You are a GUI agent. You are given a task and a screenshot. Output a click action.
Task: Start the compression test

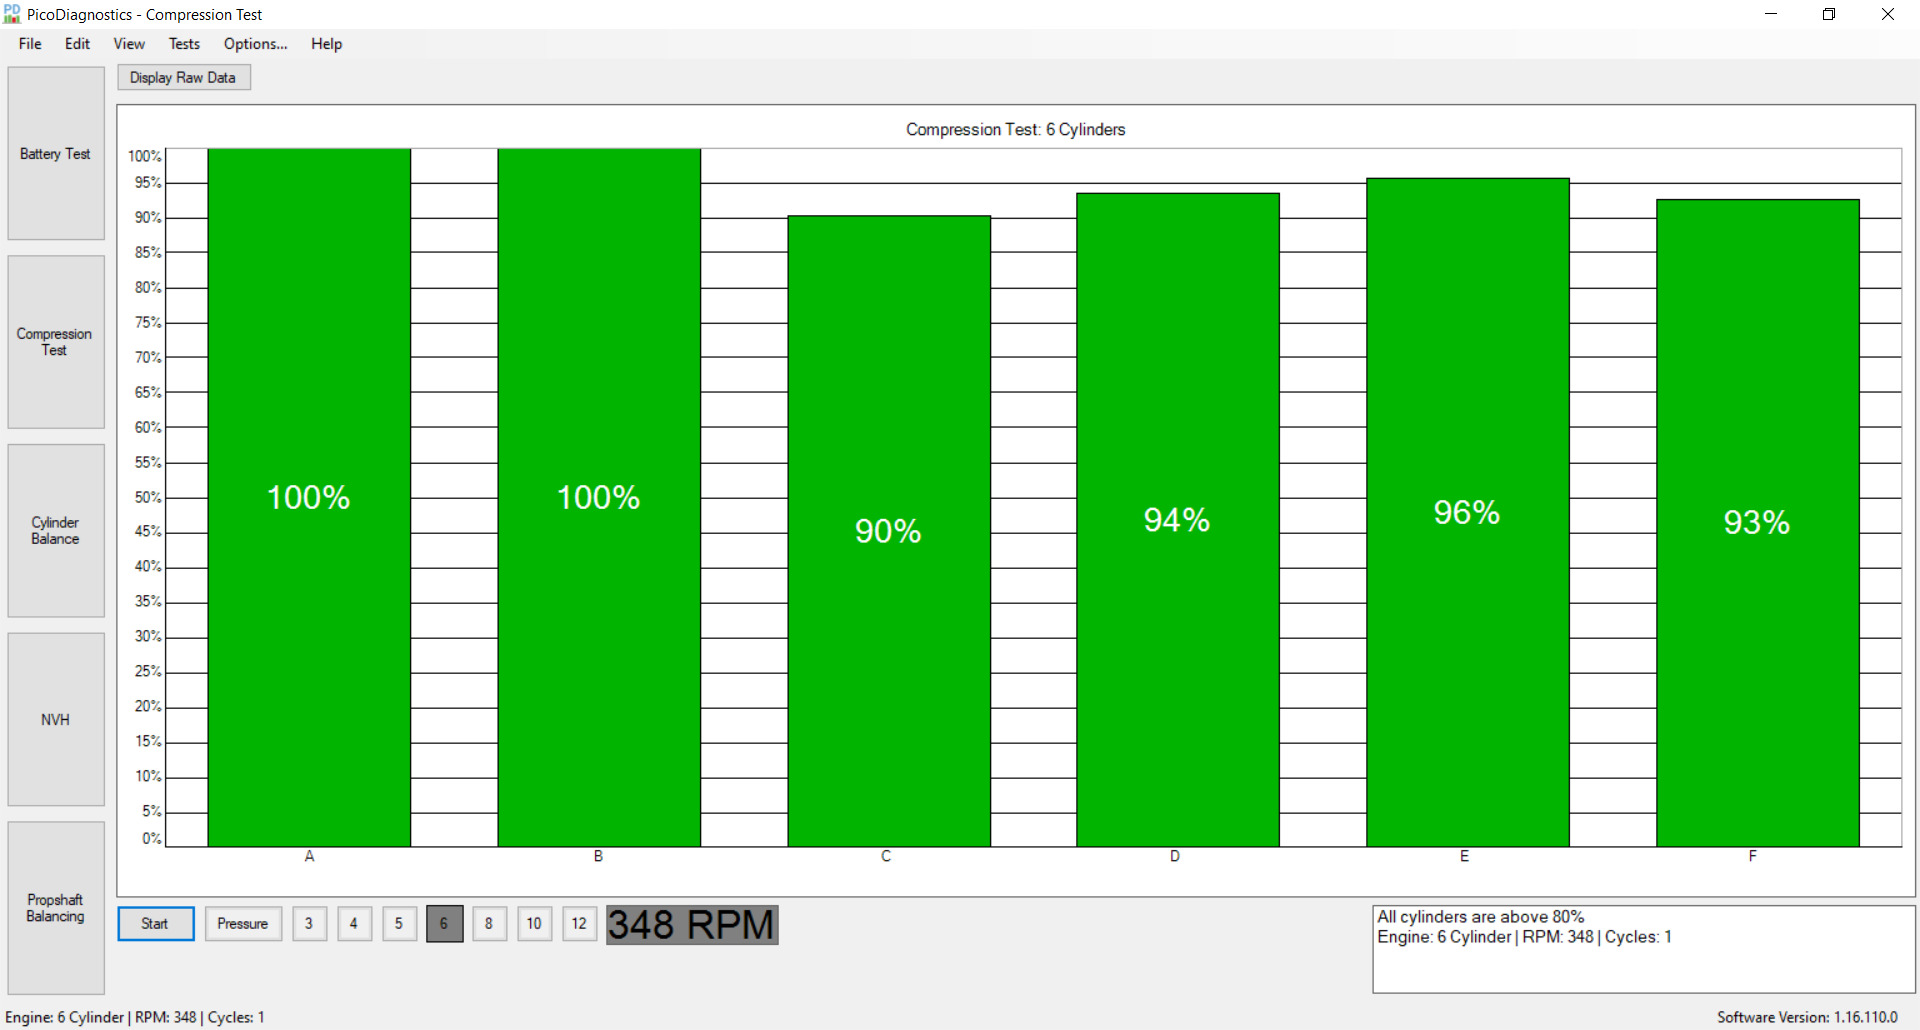pos(156,924)
